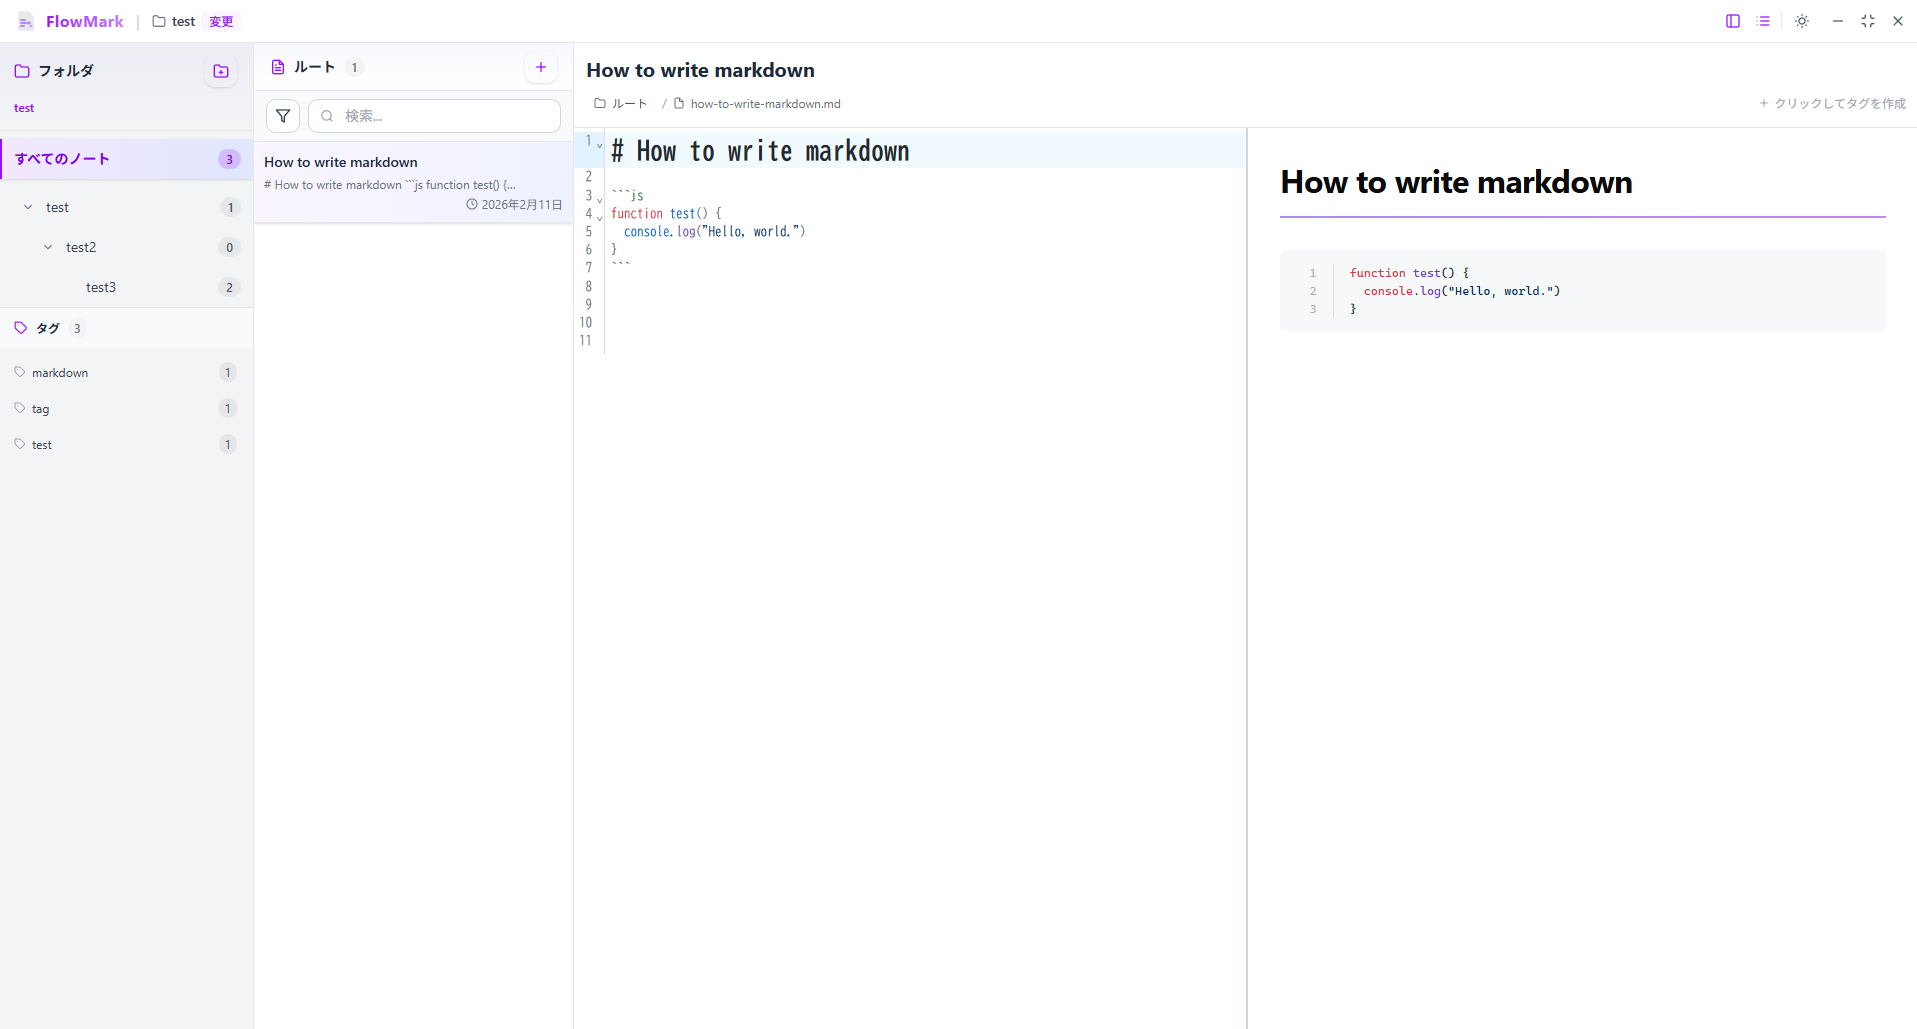1917x1029 pixels.
Task: Create a new note with the plus button
Action: tap(541, 67)
